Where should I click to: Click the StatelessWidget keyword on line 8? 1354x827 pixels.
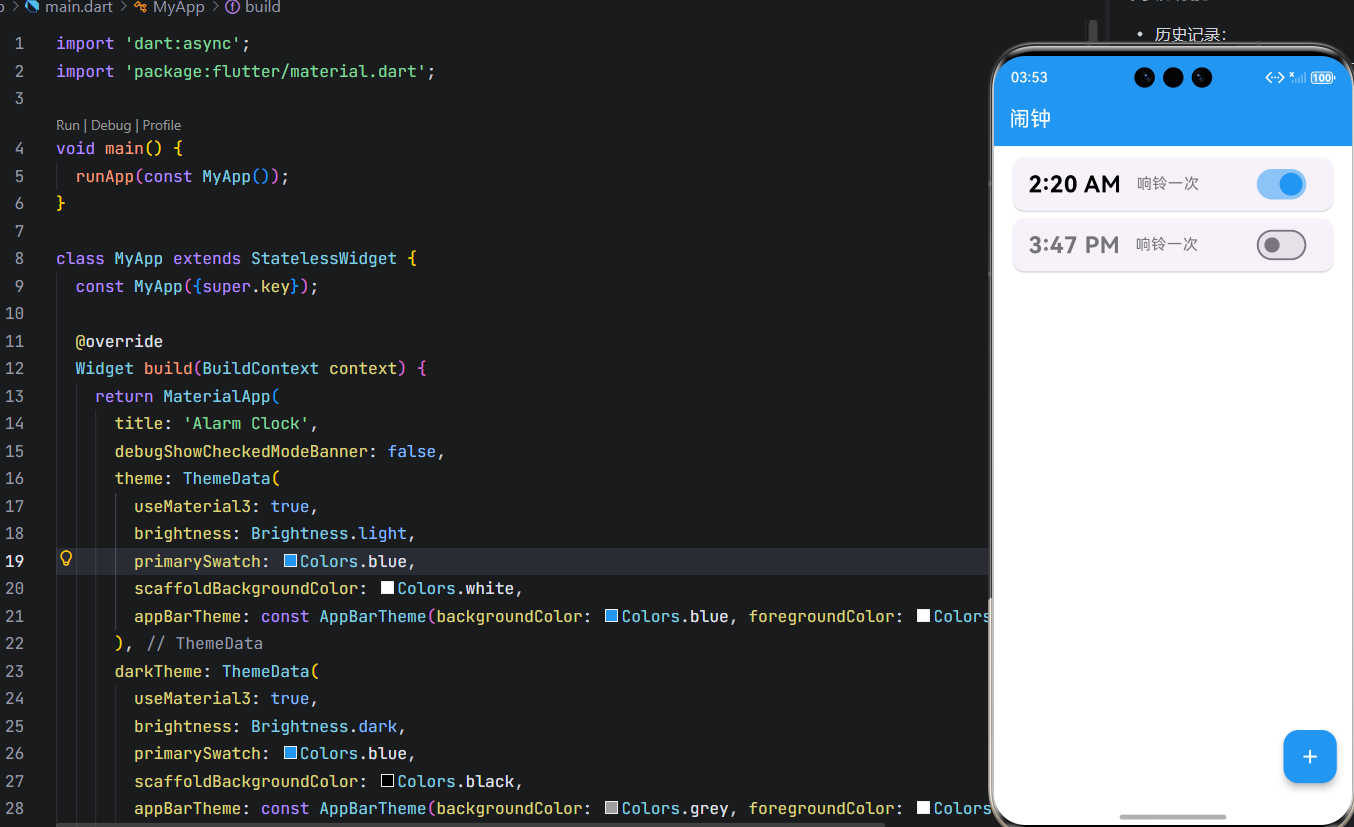pos(324,258)
